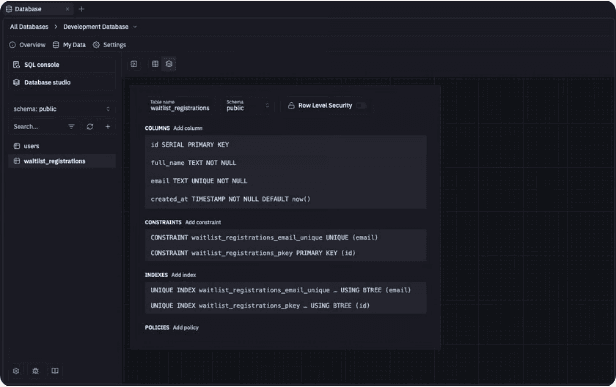Open the documentation book icon
The image size is (616, 387).
click(x=55, y=371)
